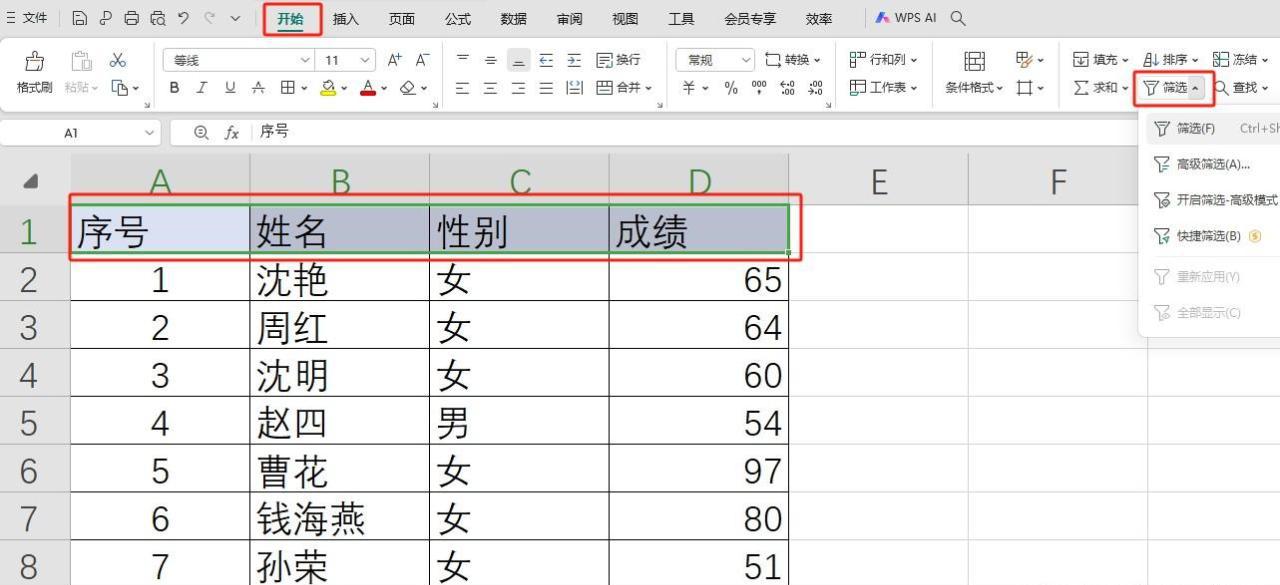This screenshot has width=1280, height=585.
Task: Click the cell borders icon
Action: [x=288, y=88]
